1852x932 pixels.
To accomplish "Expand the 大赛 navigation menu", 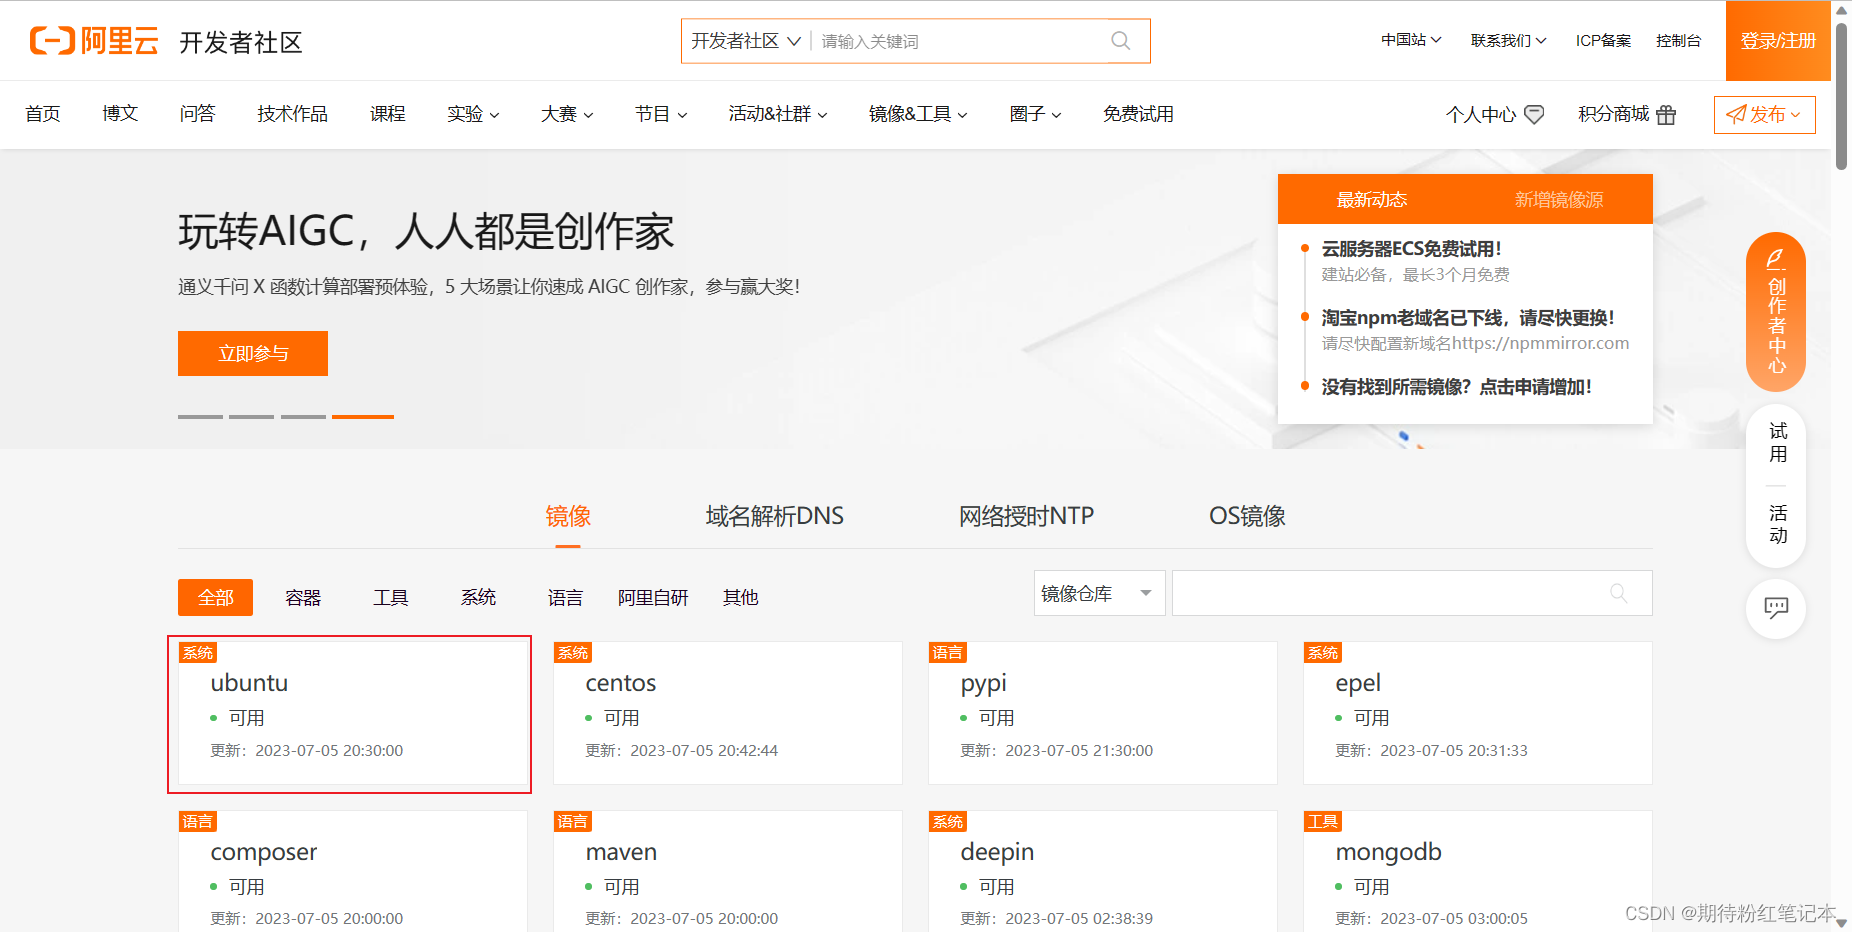I will click(567, 114).
